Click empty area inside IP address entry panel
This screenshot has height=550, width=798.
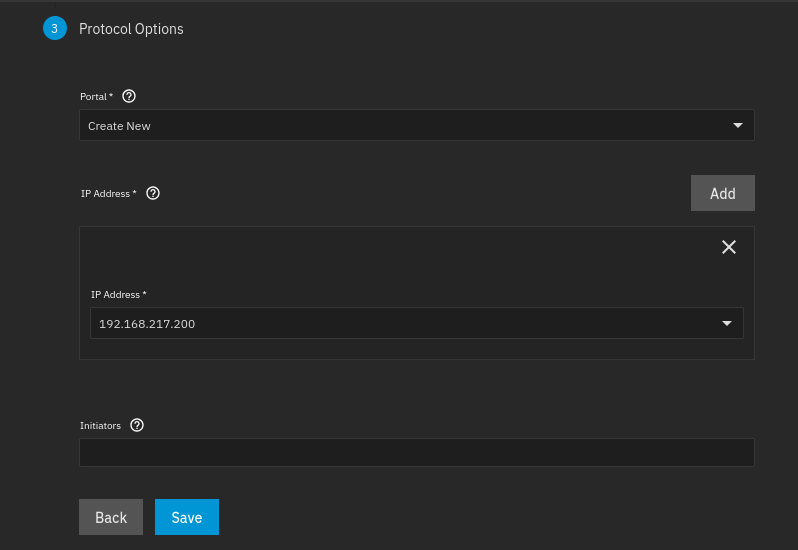tap(400, 260)
